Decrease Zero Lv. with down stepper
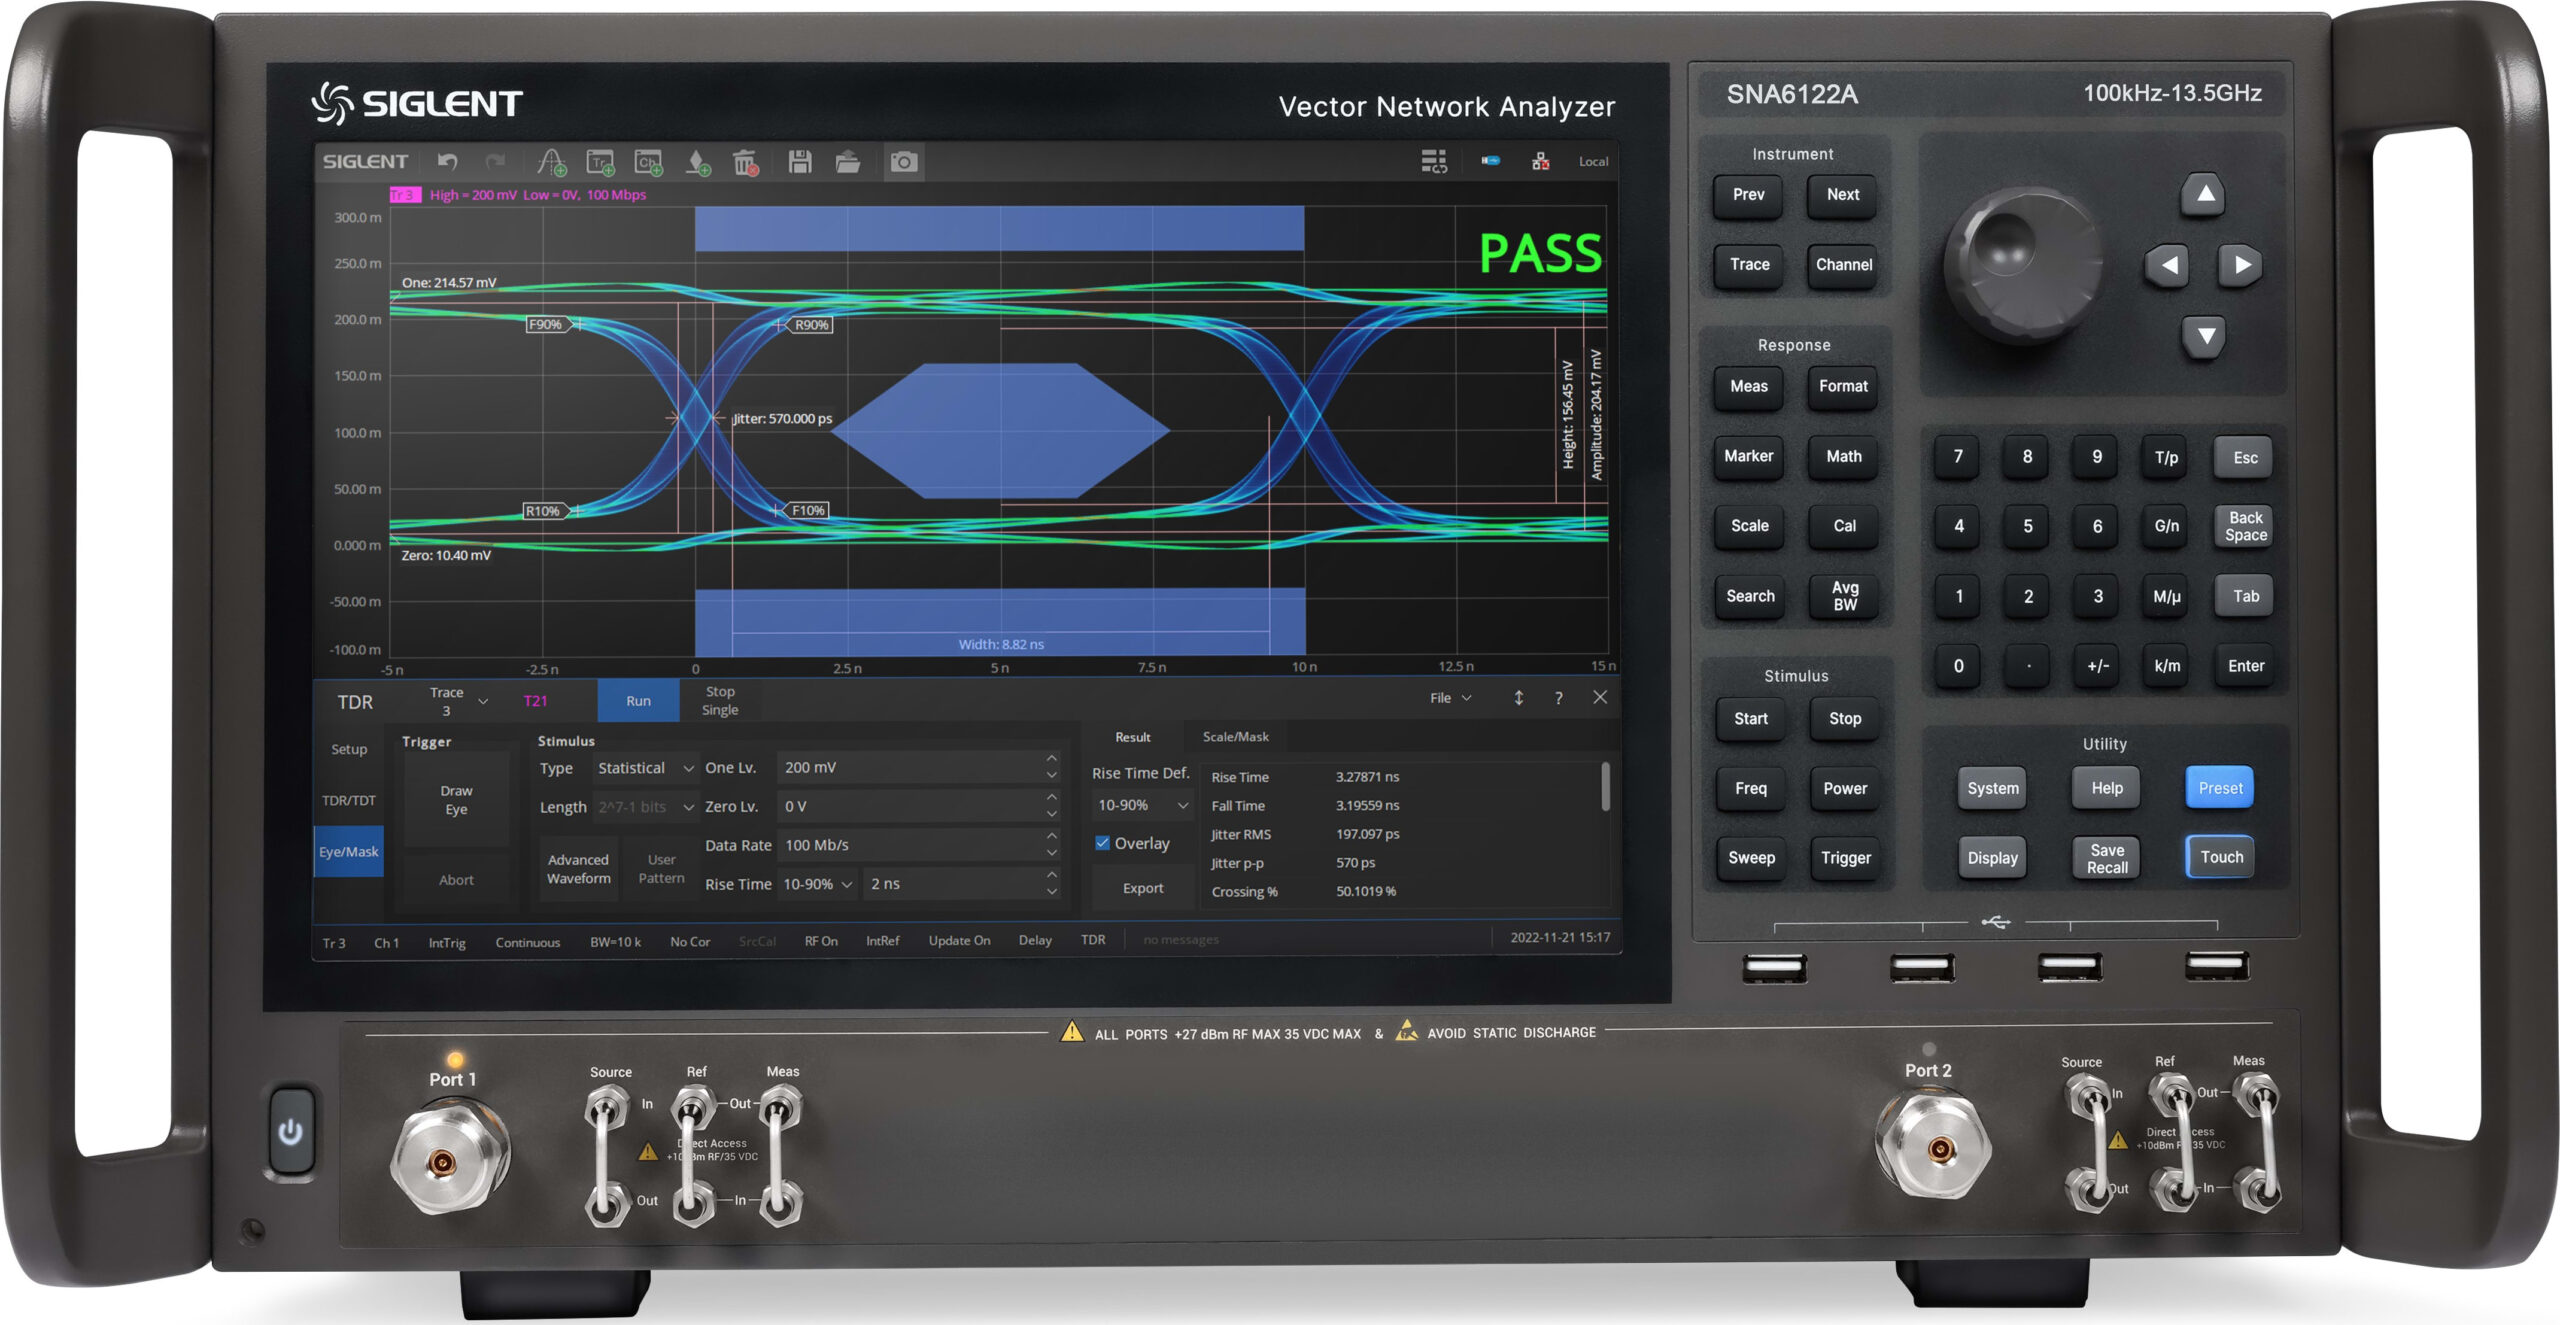The width and height of the screenshot is (2560, 1325). (1051, 815)
